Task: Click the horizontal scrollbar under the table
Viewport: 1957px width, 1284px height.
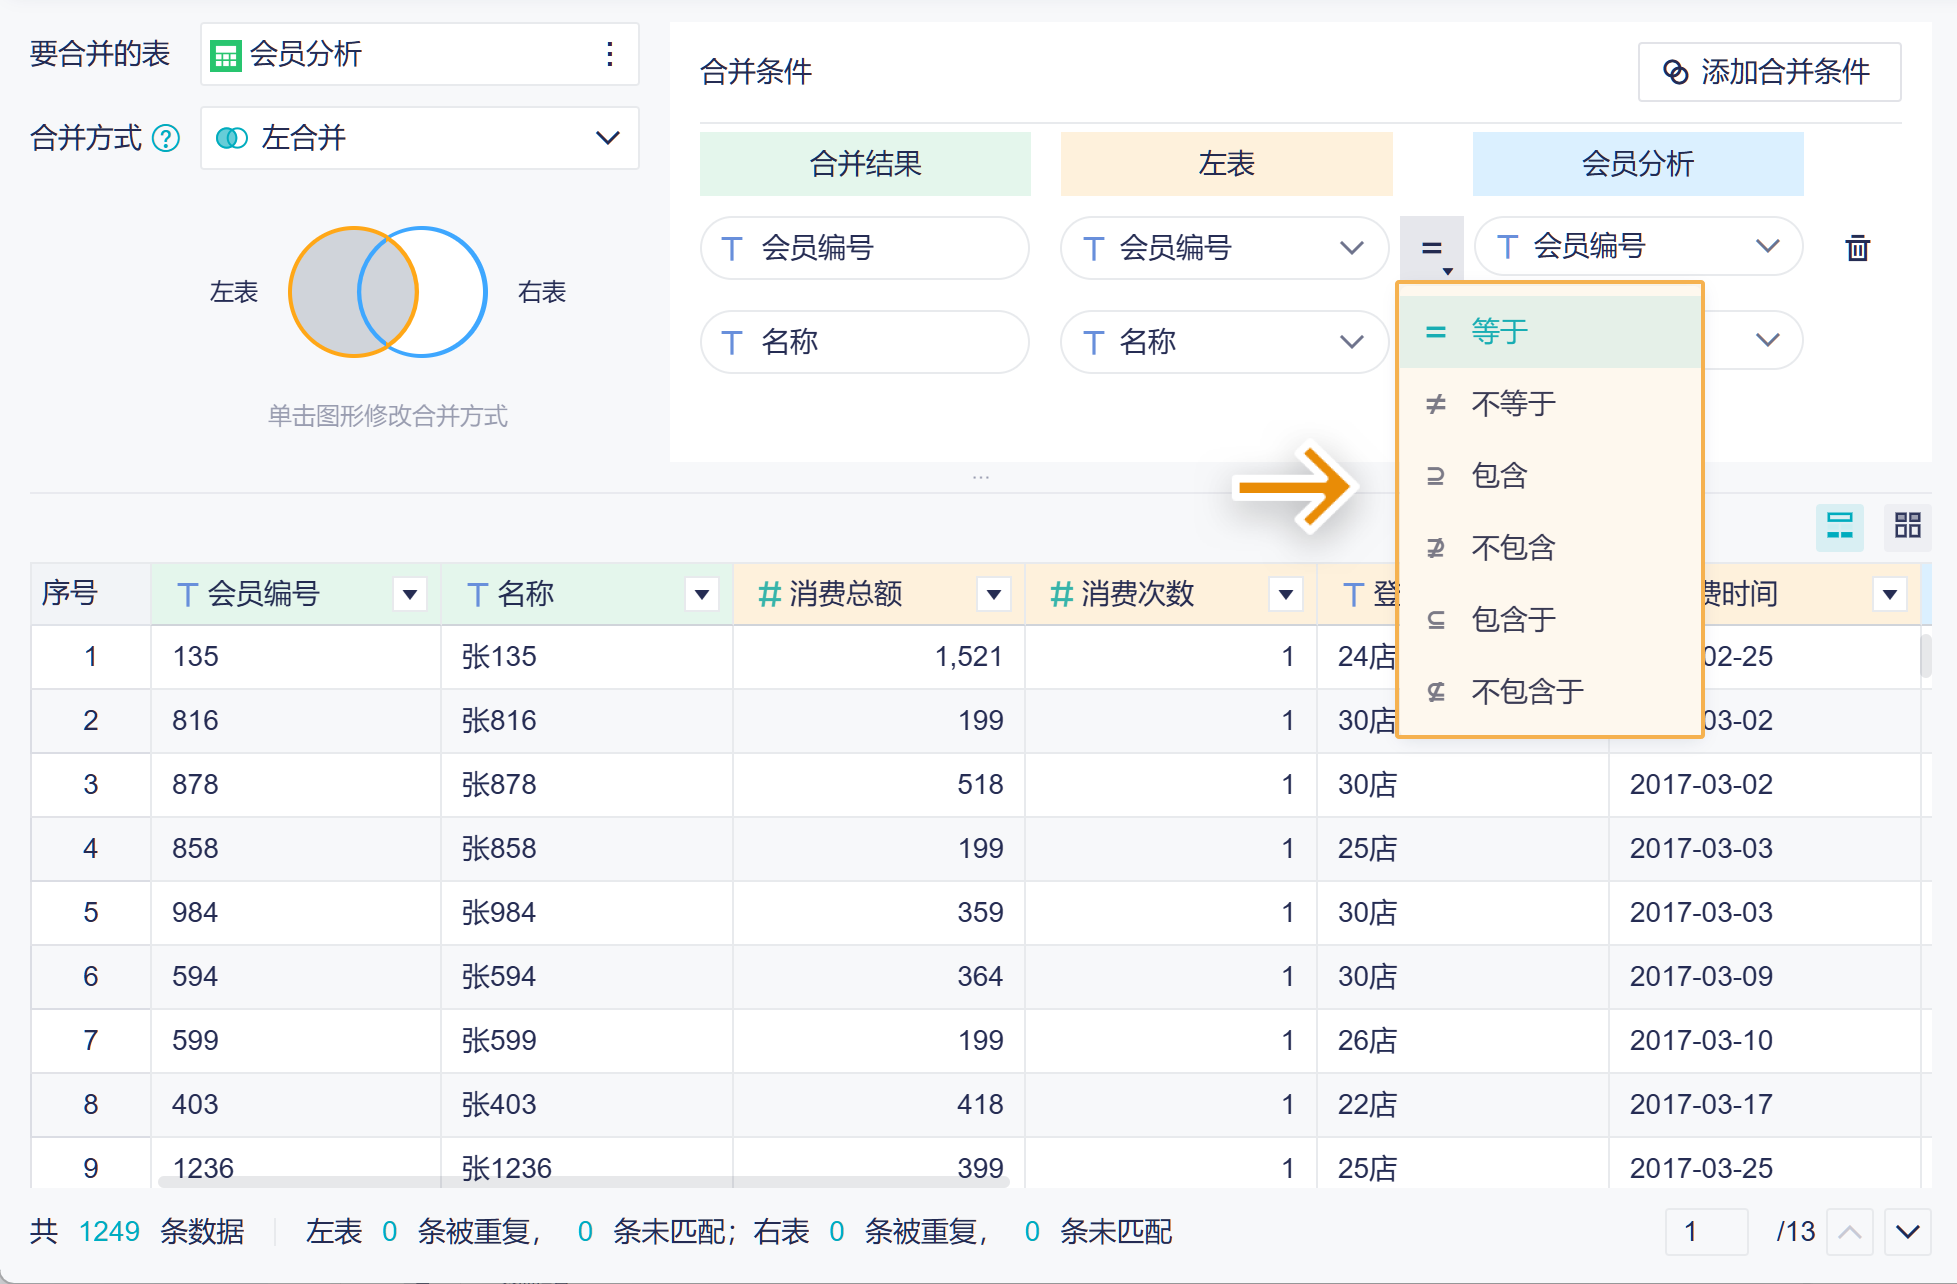Action: coord(584,1182)
